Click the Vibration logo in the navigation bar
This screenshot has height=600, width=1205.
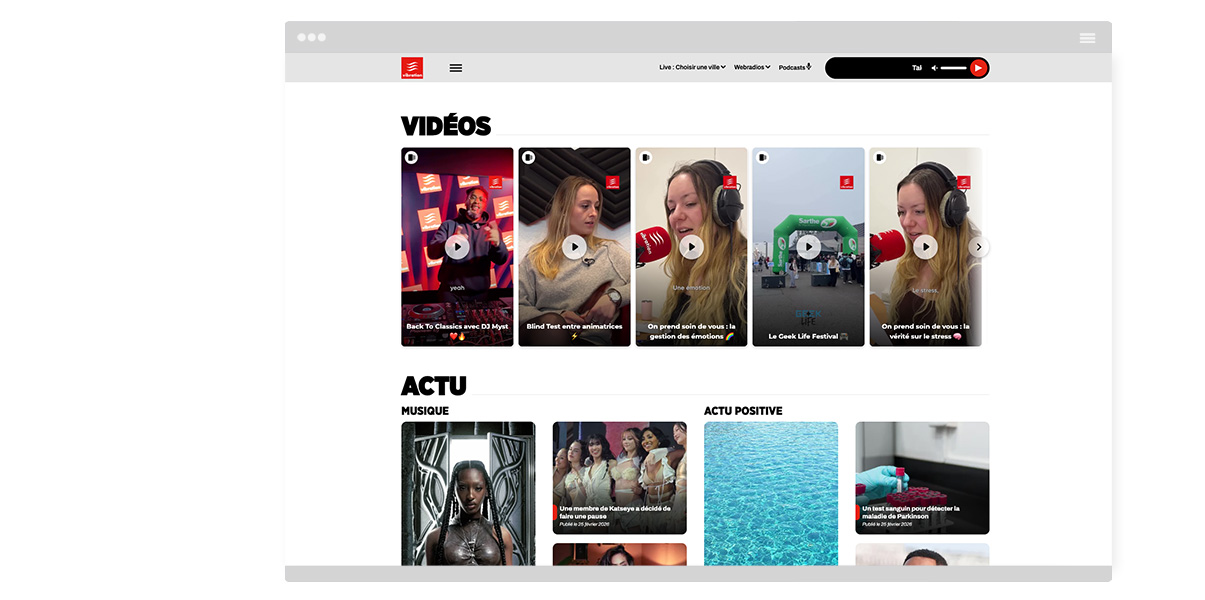pyautogui.click(x=413, y=68)
